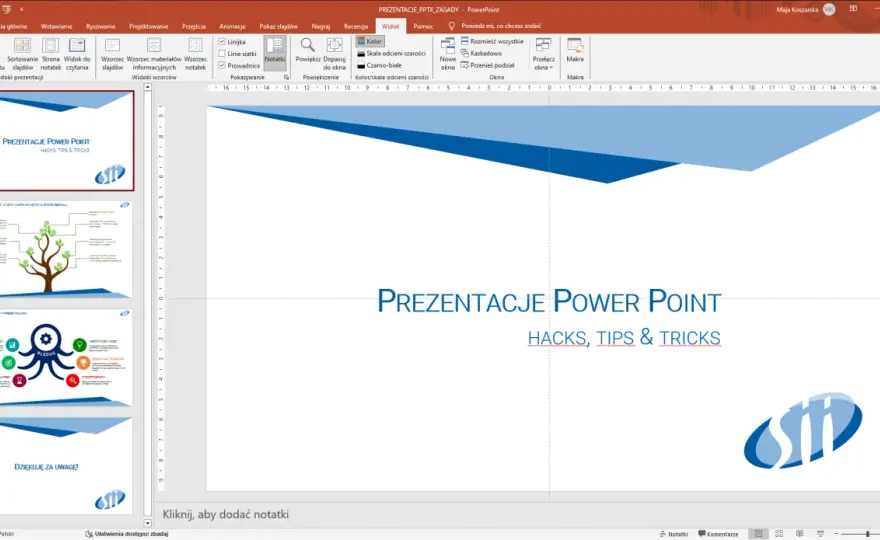Screen dimensions: 880x540
Task: Open the Makra dialog
Action: 575,51
